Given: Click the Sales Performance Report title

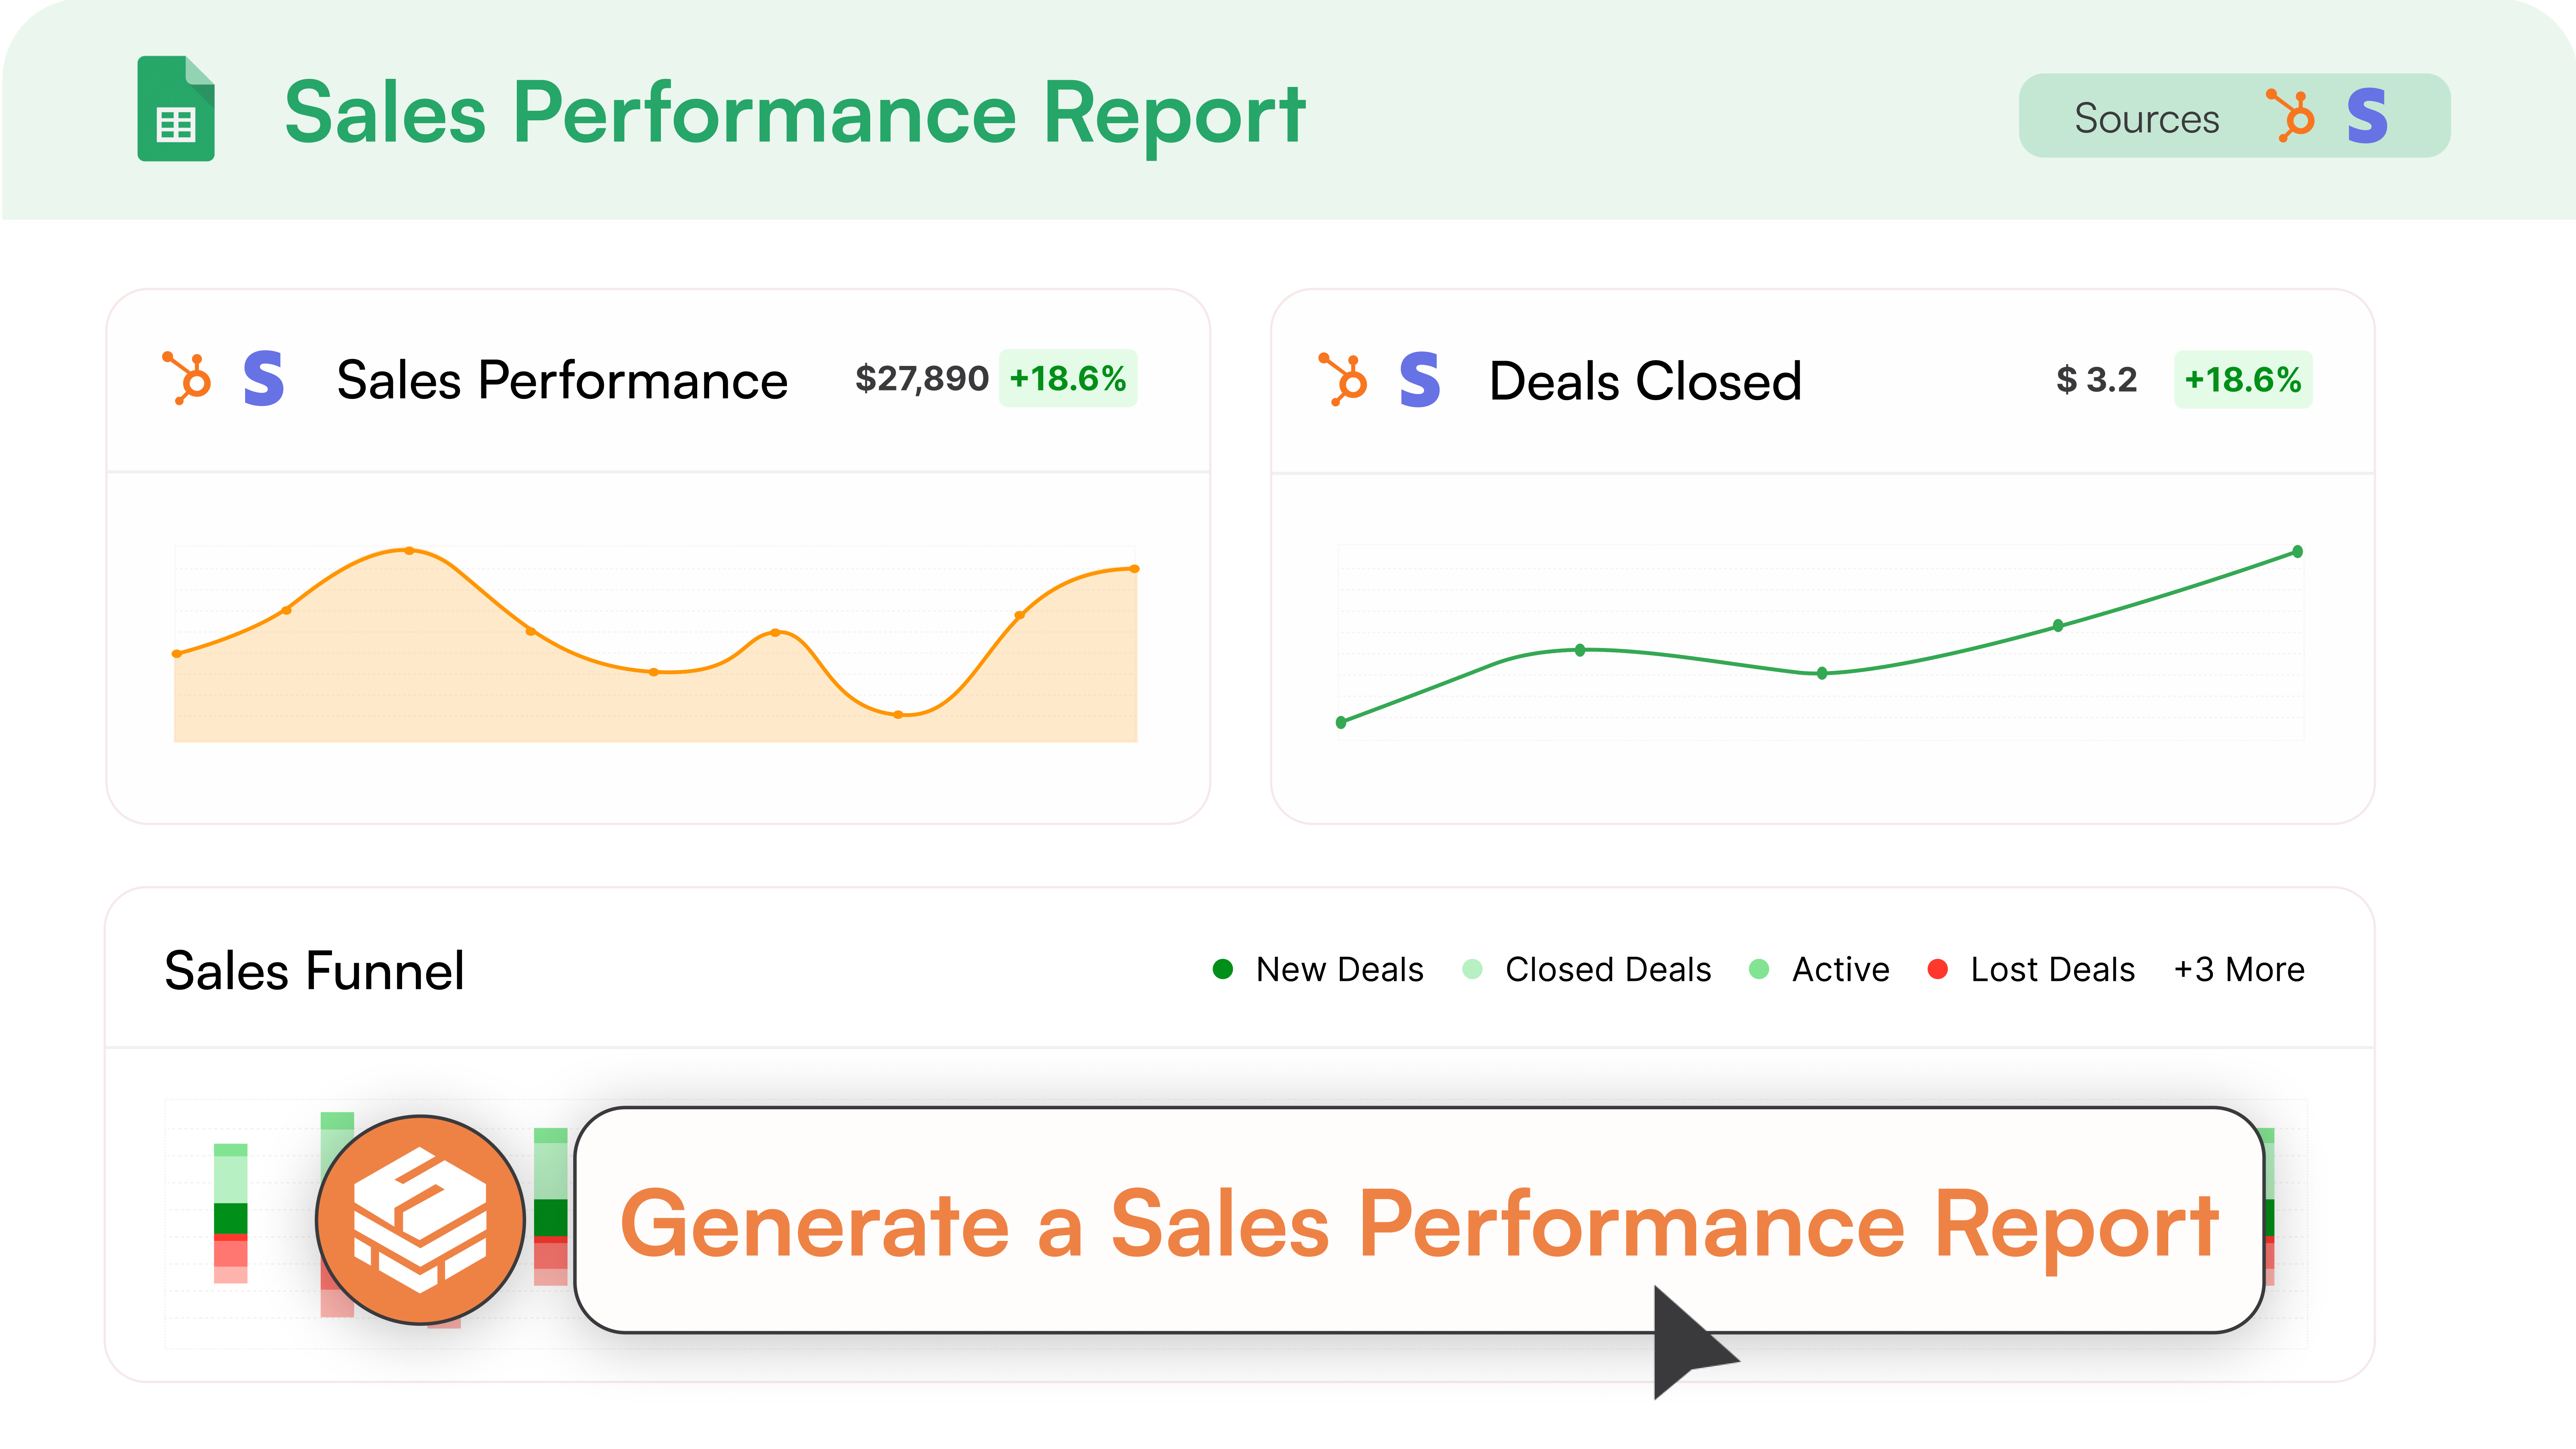Looking at the screenshot, I should [x=795, y=114].
